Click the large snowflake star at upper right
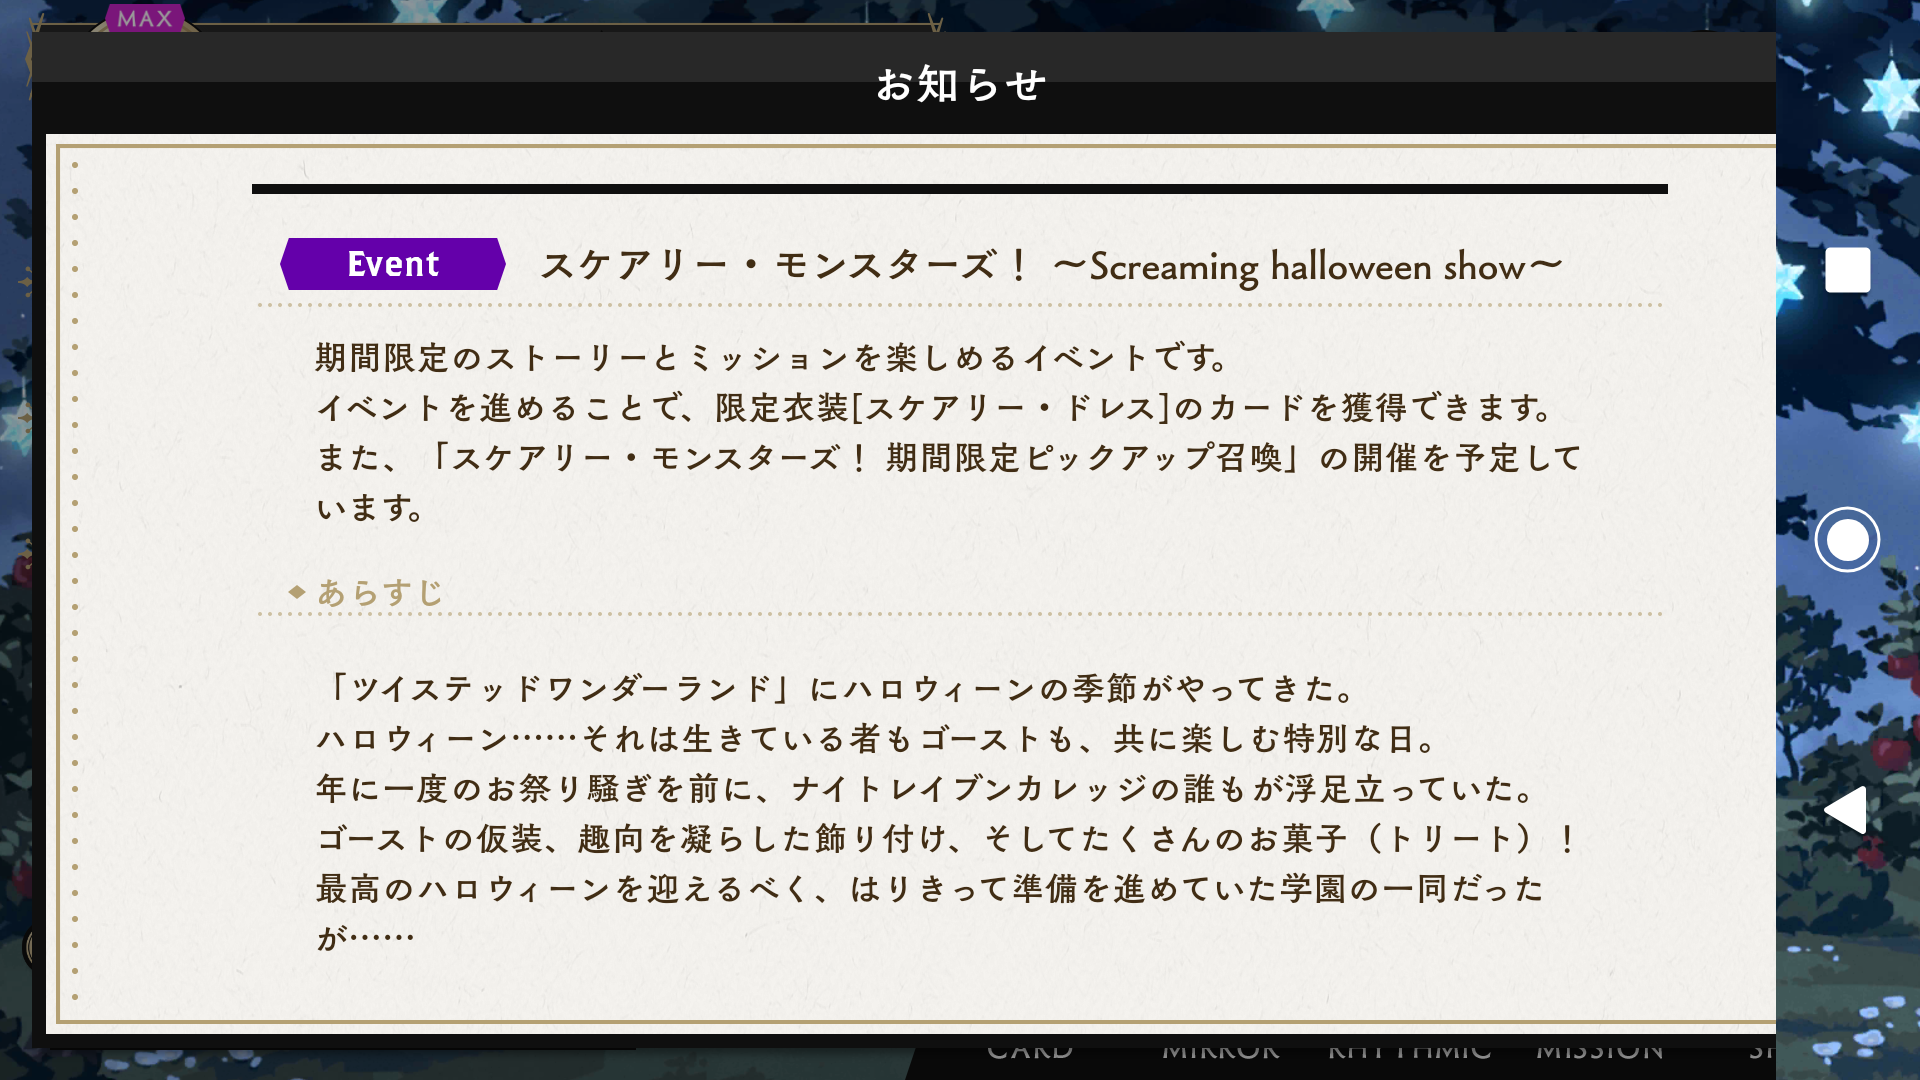The height and width of the screenshot is (1080, 1920). pos(1889,93)
